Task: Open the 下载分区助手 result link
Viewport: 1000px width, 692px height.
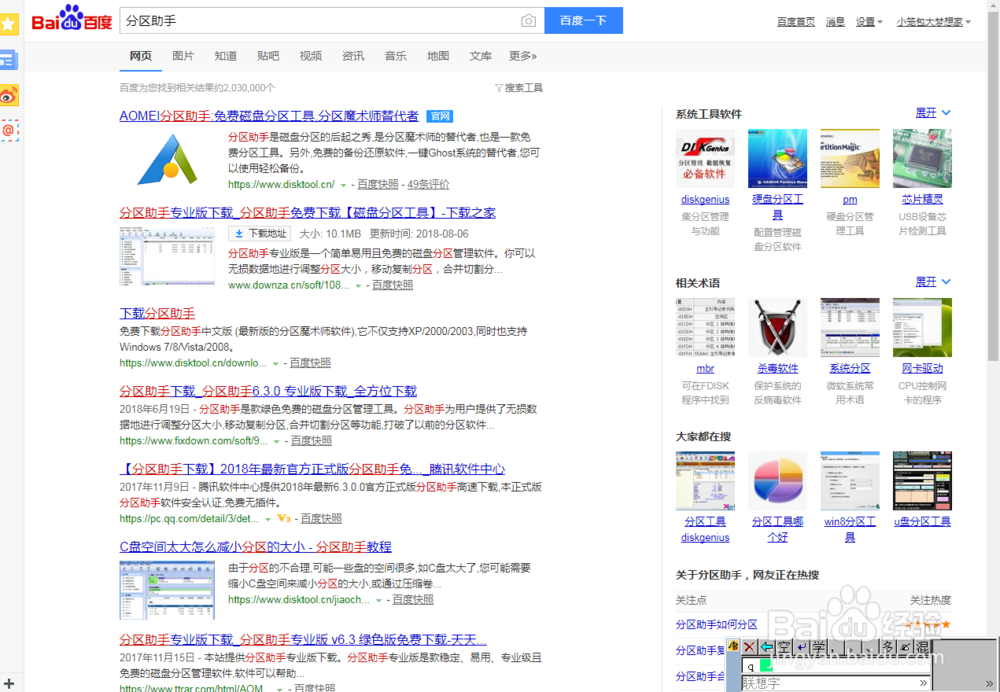Action: click(x=157, y=313)
